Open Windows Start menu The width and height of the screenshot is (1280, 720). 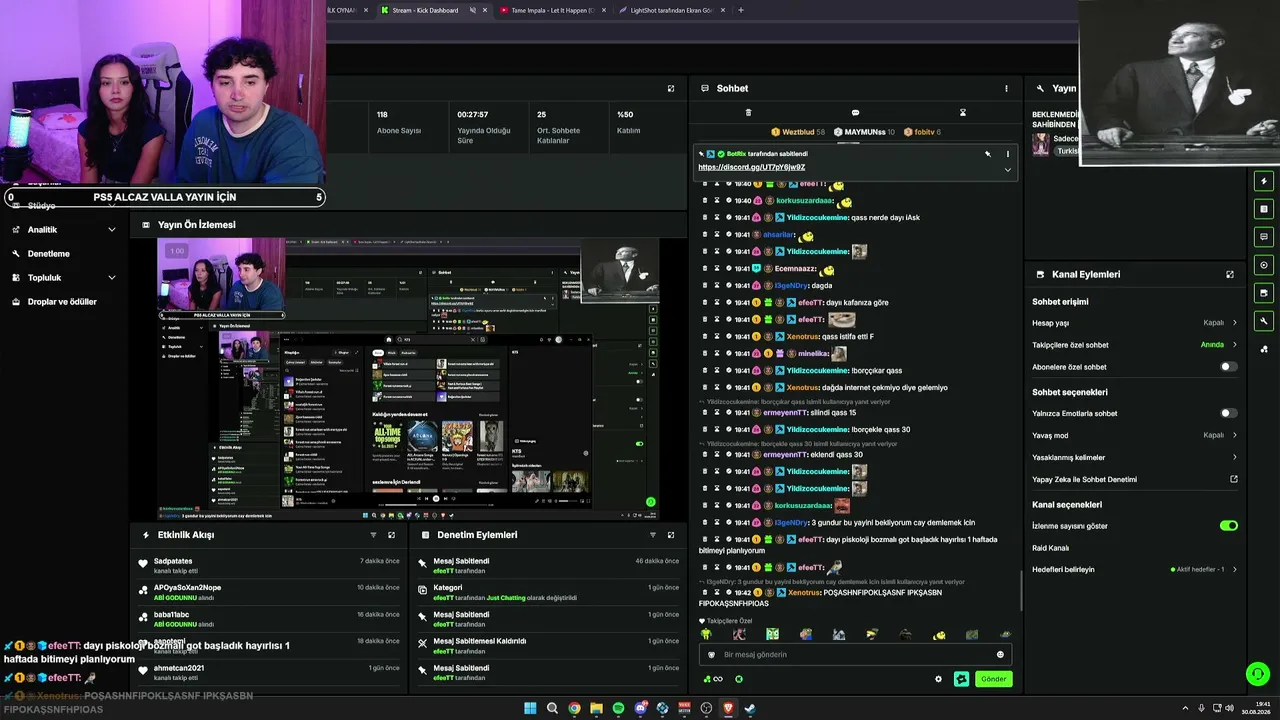pos(530,708)
